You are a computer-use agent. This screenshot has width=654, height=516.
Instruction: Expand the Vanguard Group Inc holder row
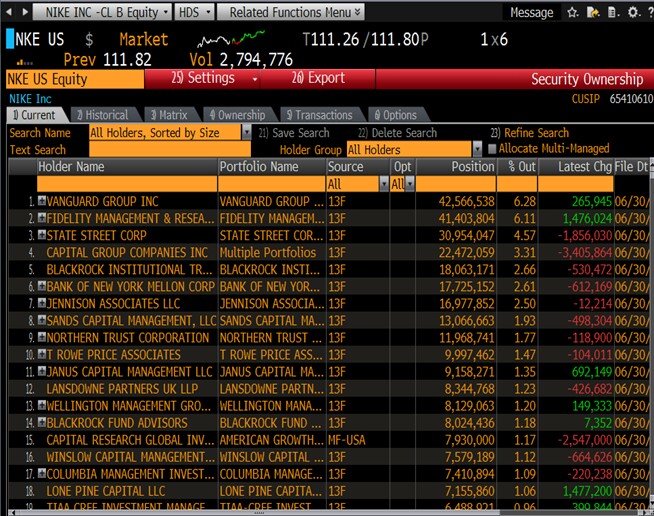42,201
